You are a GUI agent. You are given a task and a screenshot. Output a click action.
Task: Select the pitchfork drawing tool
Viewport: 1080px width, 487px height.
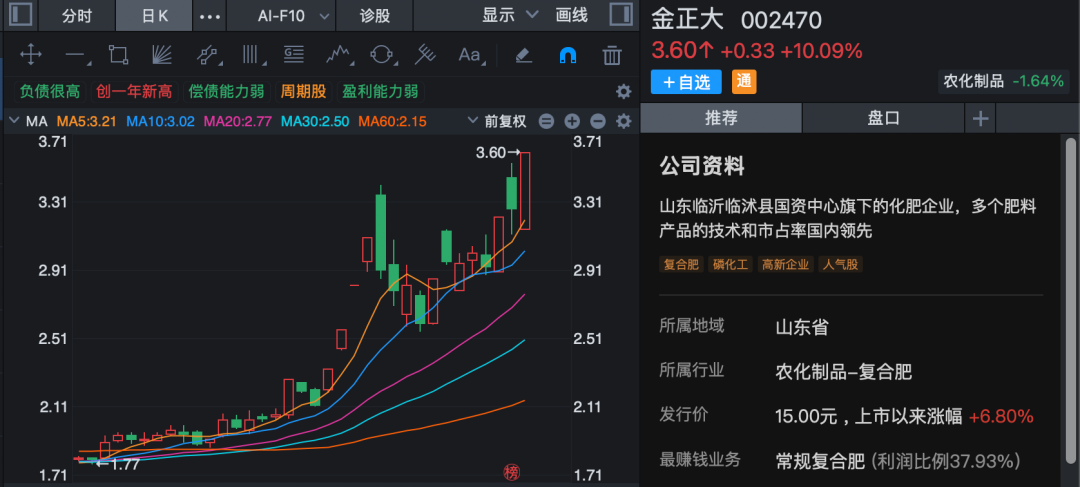pos(426,54)
